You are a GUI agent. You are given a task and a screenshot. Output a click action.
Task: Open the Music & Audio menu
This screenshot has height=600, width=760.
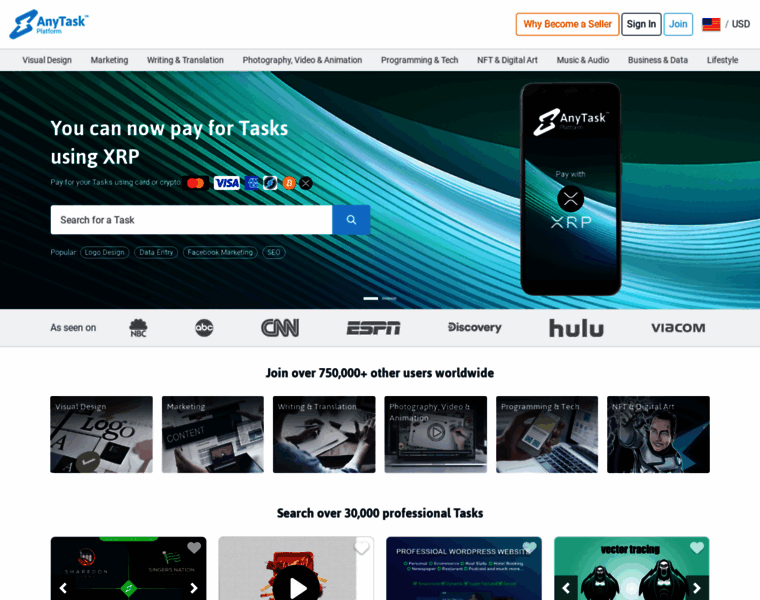tap(583, 60)
